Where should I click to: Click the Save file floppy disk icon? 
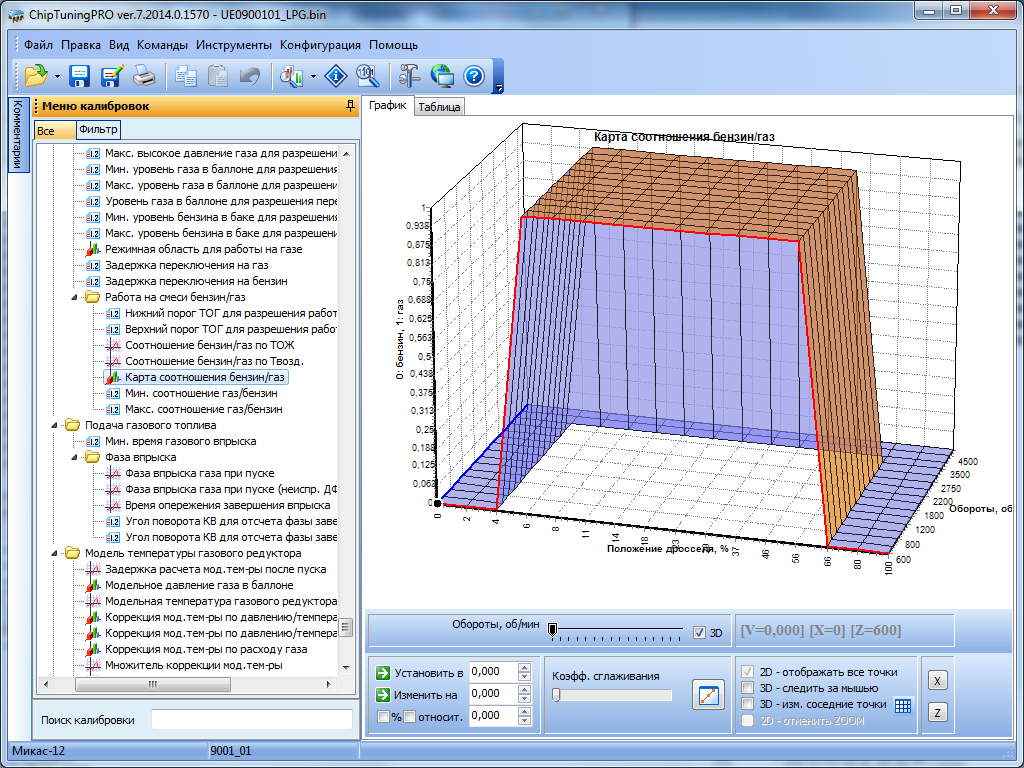click(x=80, y=76)
